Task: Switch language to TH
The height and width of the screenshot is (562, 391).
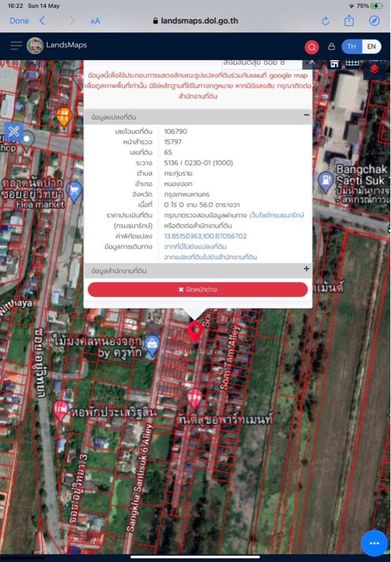Action: coord(352,47)
